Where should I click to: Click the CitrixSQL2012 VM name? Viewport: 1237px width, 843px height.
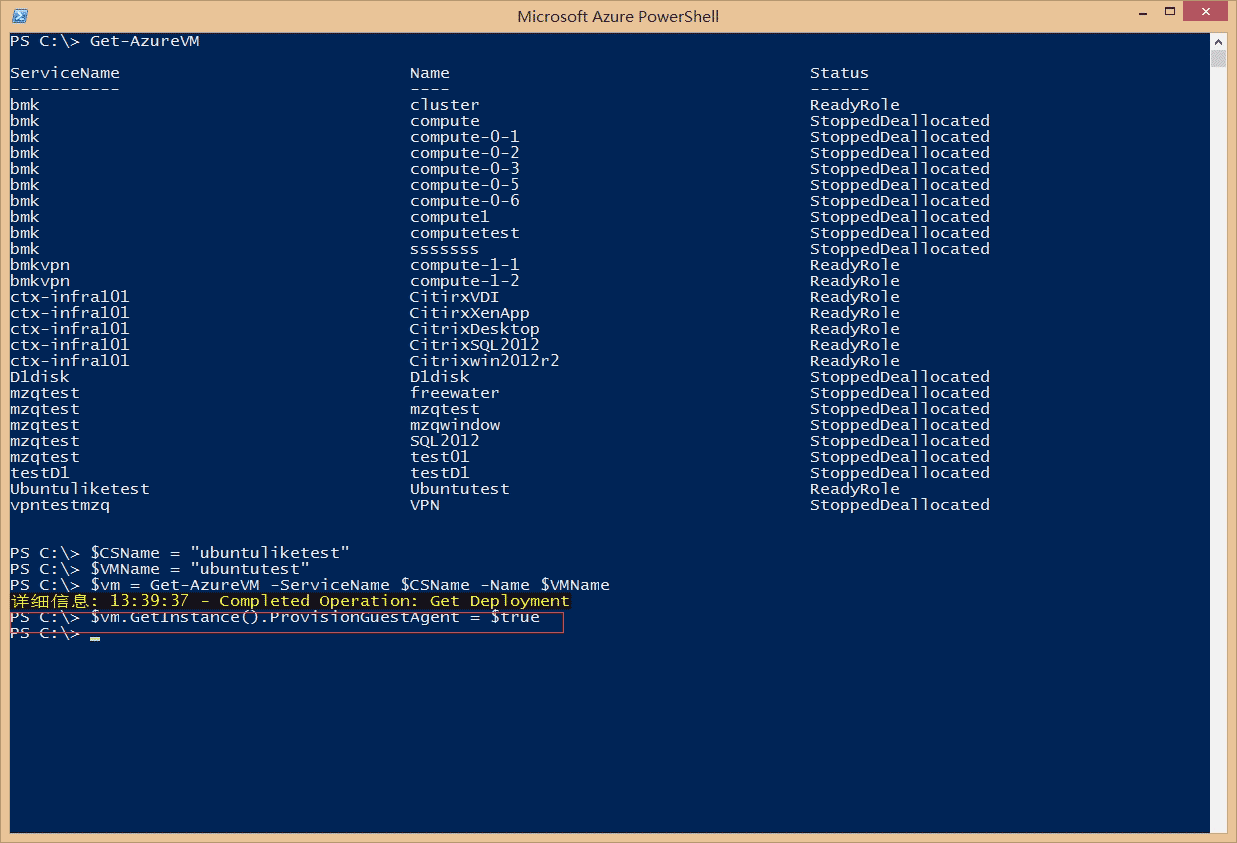tap(474, 345)
